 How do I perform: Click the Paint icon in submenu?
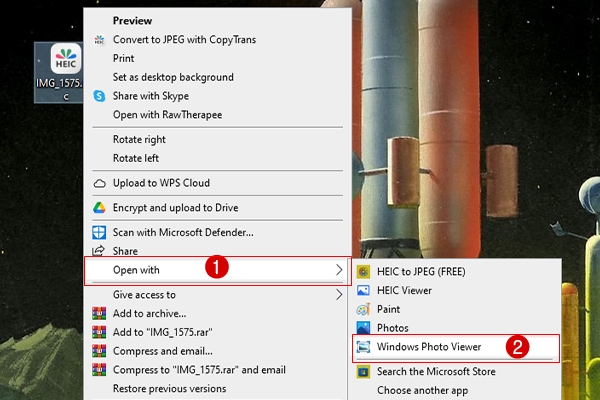tap(364, 309)
